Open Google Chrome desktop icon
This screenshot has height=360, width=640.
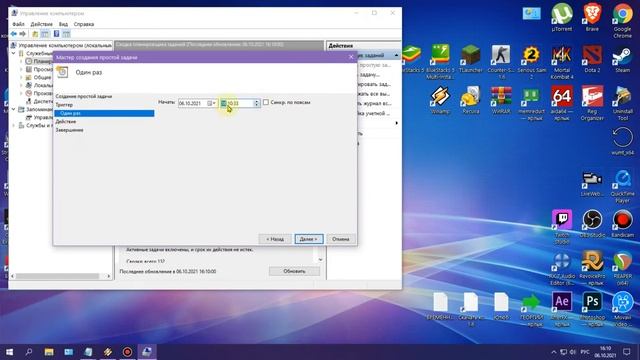622,20
